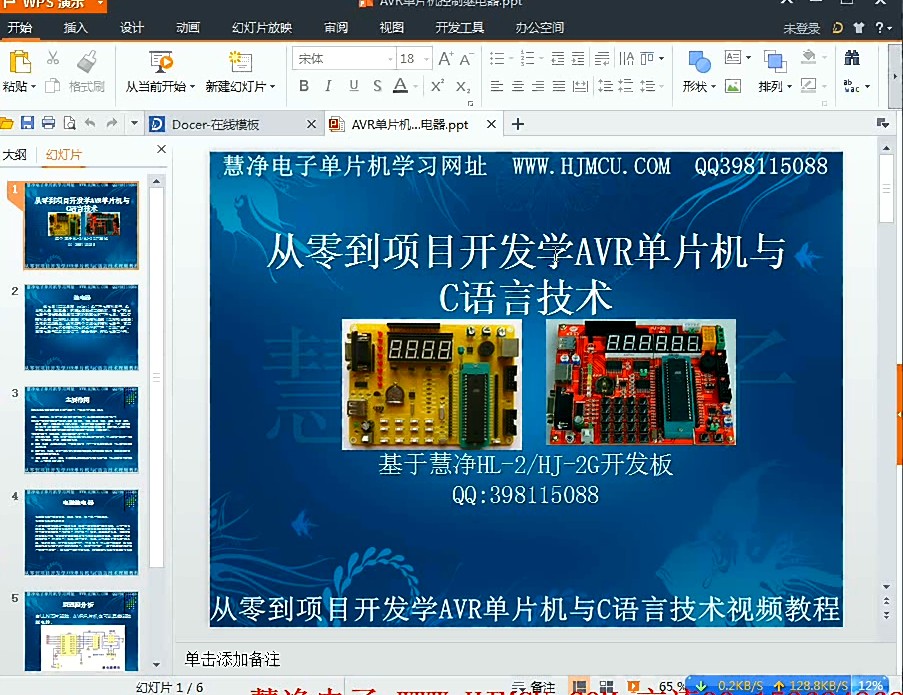Open the 视图 ribbon tab
Viewport: 903px width, 695px height.
(392, 28)
